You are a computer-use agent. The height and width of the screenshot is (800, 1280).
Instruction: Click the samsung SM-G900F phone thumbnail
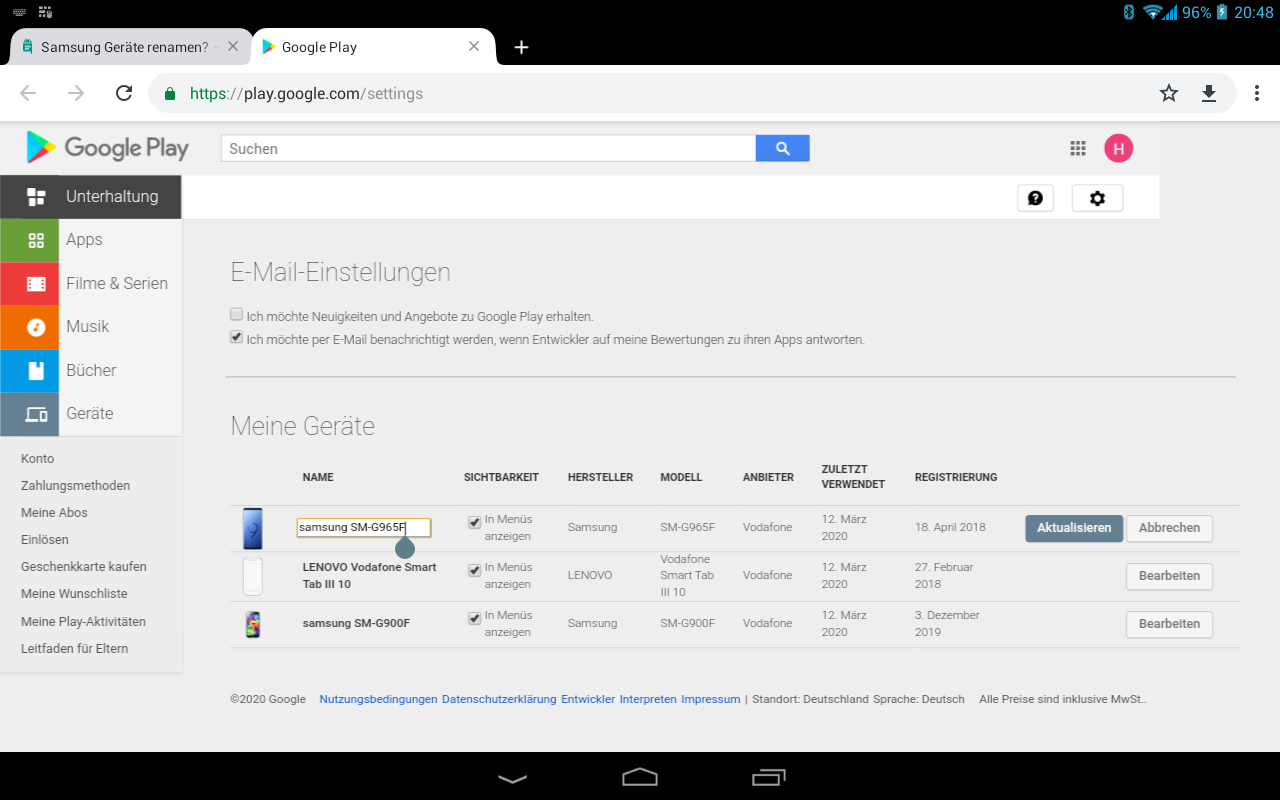[252, 624]
